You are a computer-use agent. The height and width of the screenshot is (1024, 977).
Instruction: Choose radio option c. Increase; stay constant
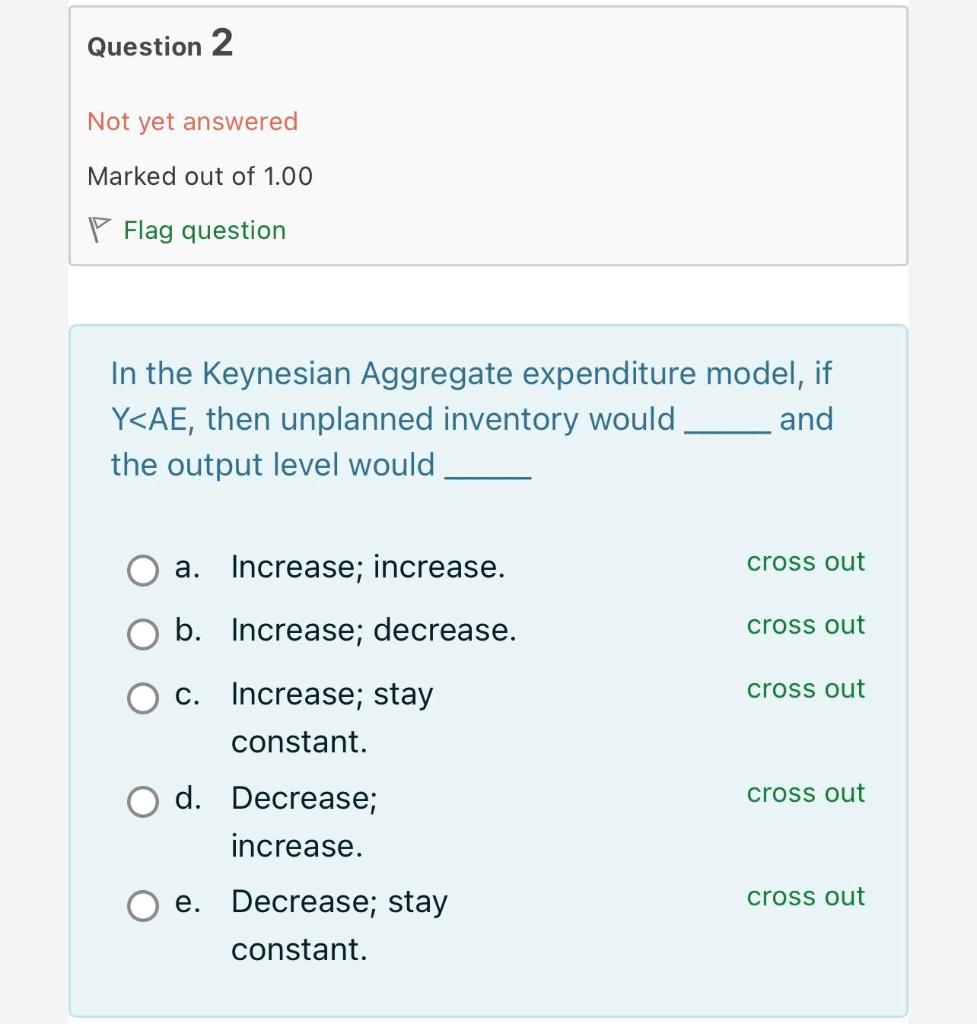click(143, 698)
